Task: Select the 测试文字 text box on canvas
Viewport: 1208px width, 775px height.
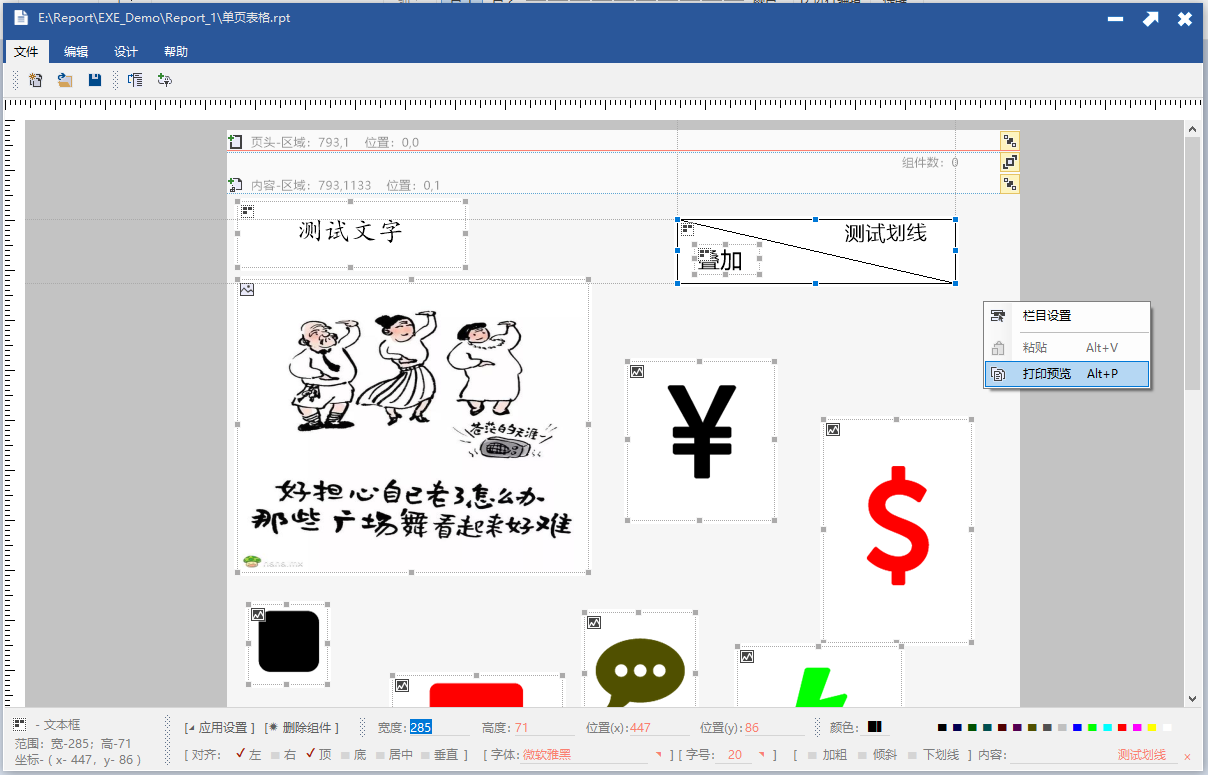Action: 350,232
